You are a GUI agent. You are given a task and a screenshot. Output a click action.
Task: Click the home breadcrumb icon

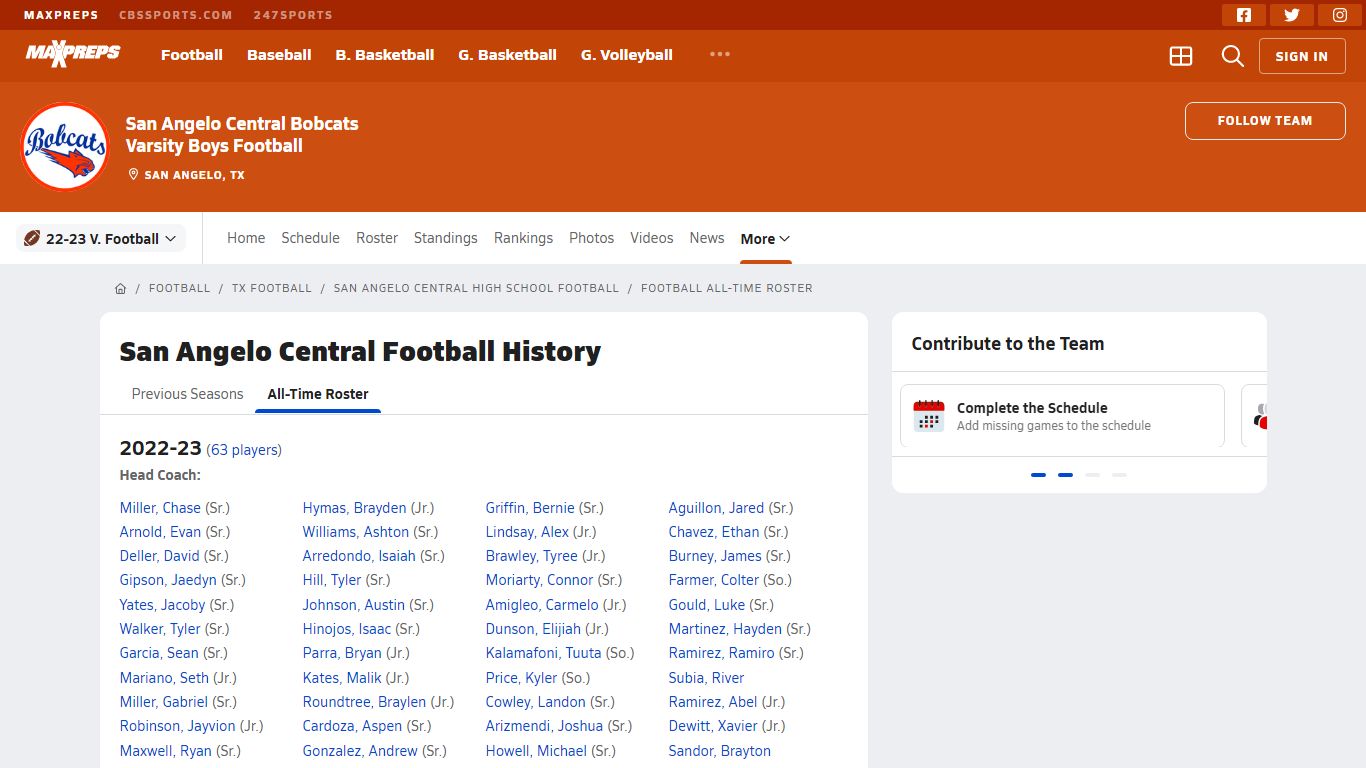pos(120,288)
